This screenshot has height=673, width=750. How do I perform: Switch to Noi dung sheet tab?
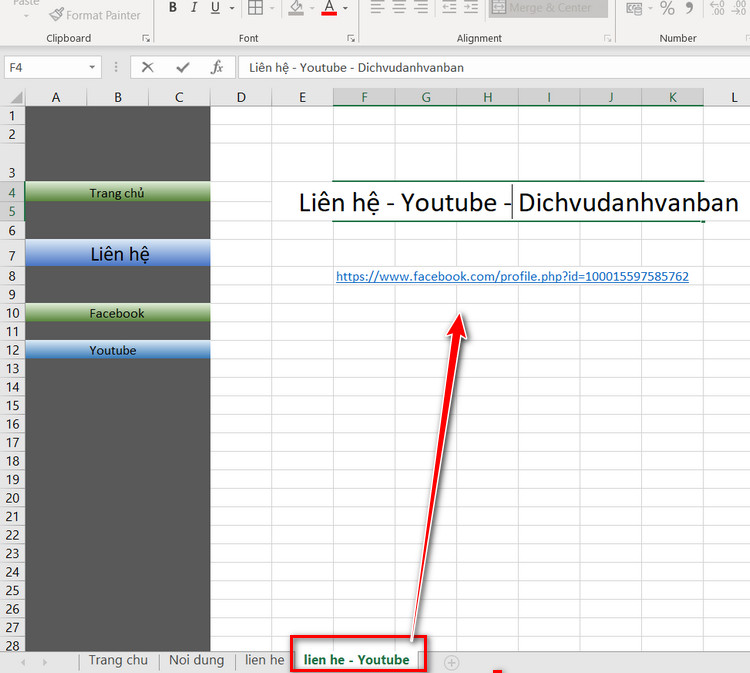pyautogui.click(x=197, y=660)
